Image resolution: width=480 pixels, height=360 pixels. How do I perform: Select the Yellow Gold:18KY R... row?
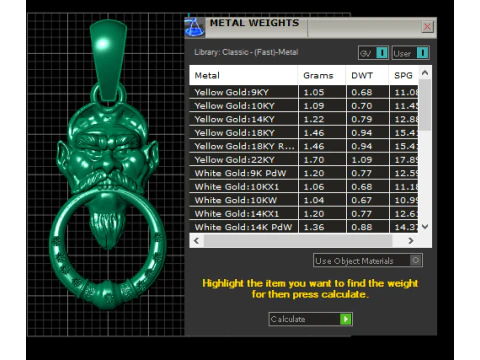[x=304, y=146]
